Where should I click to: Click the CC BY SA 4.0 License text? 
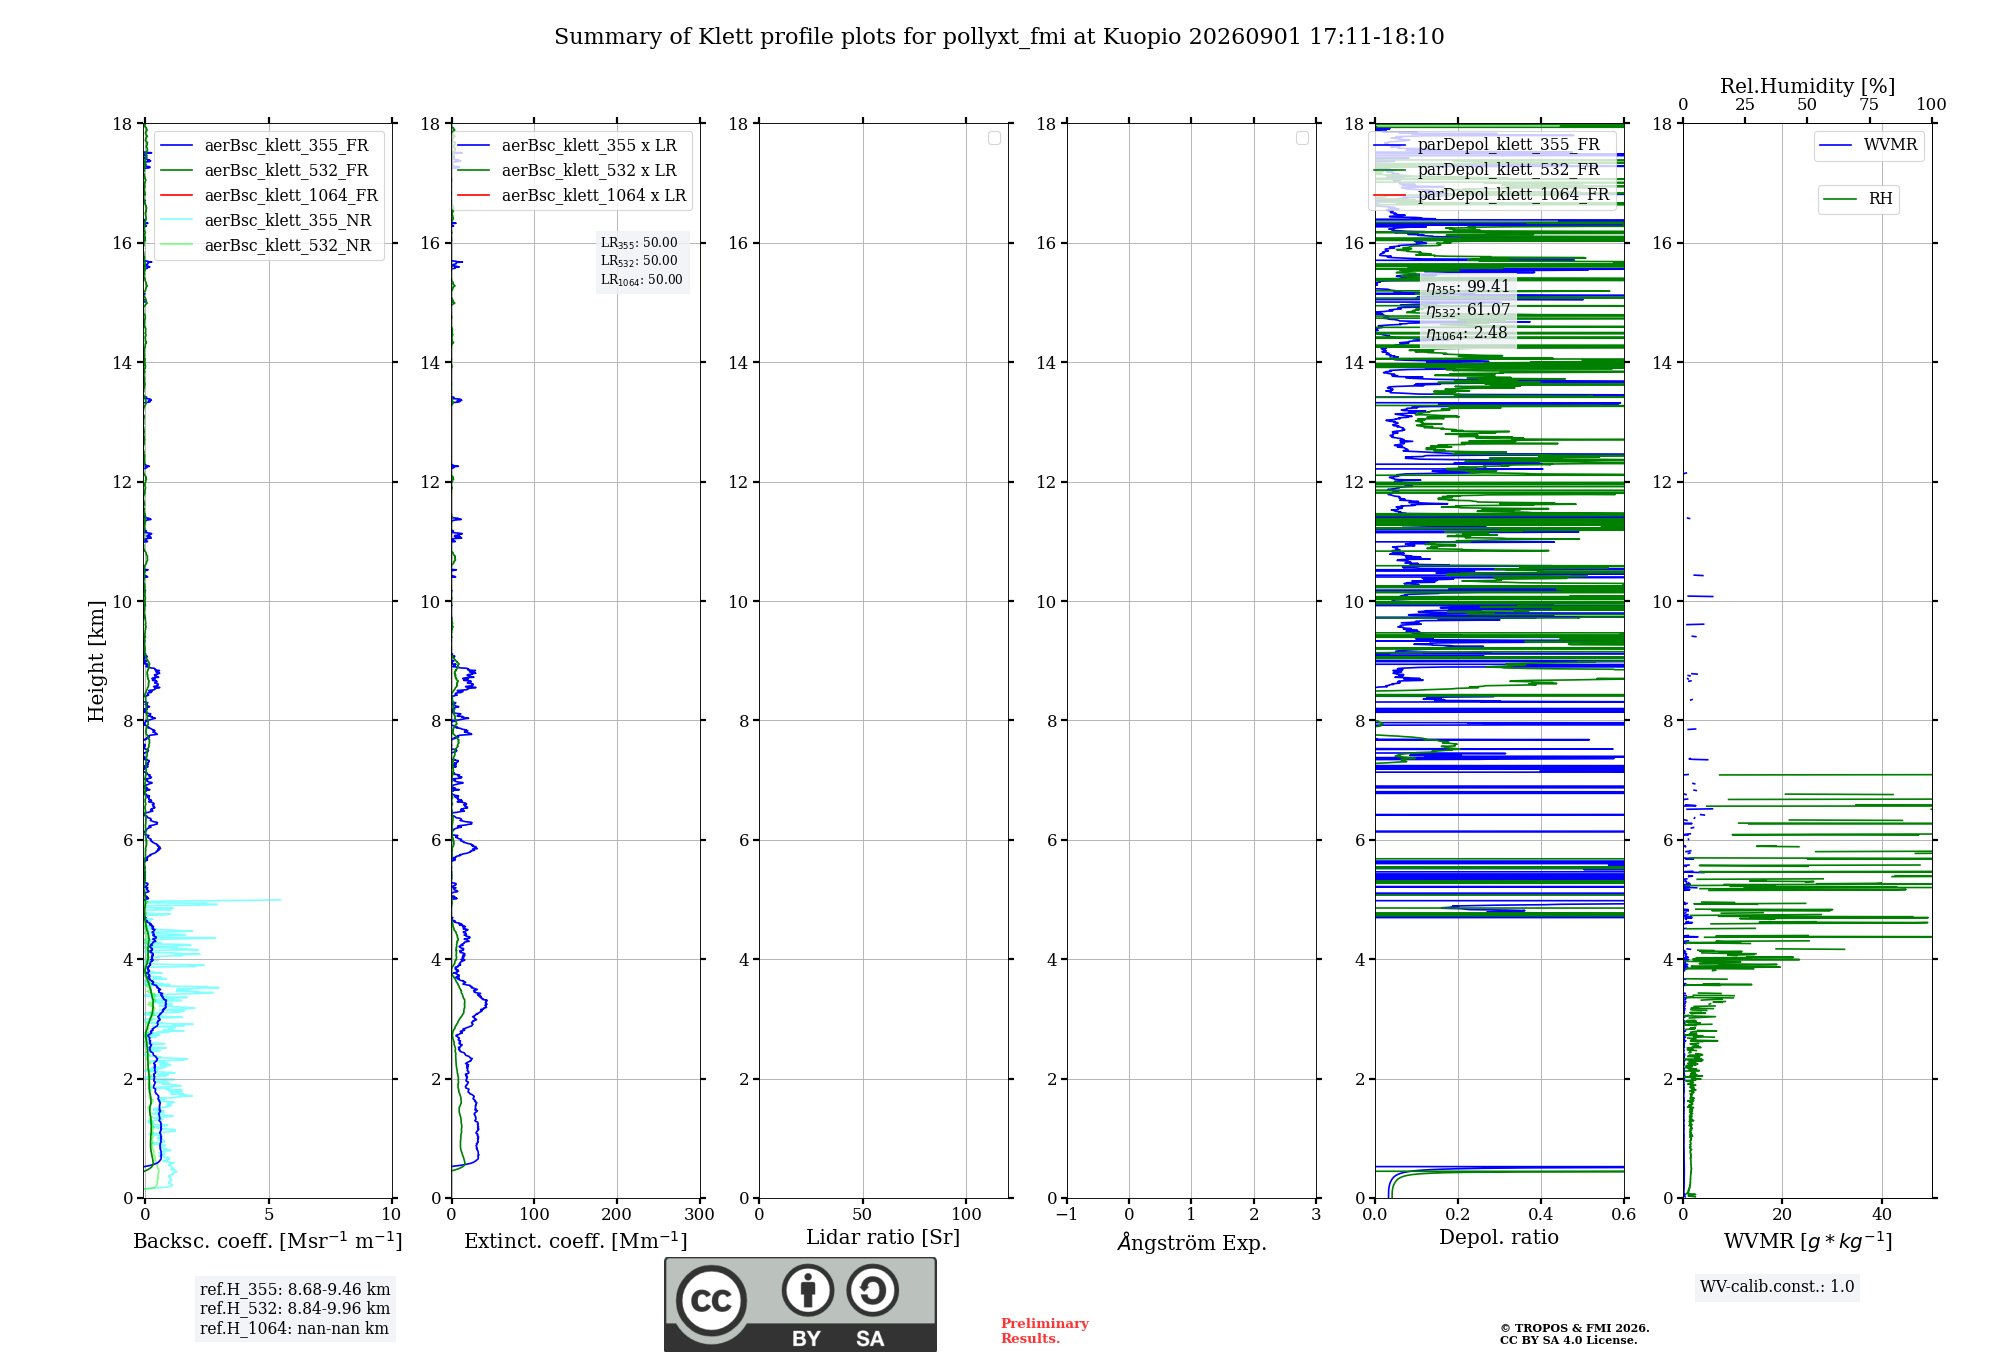click(1568, 1341)
